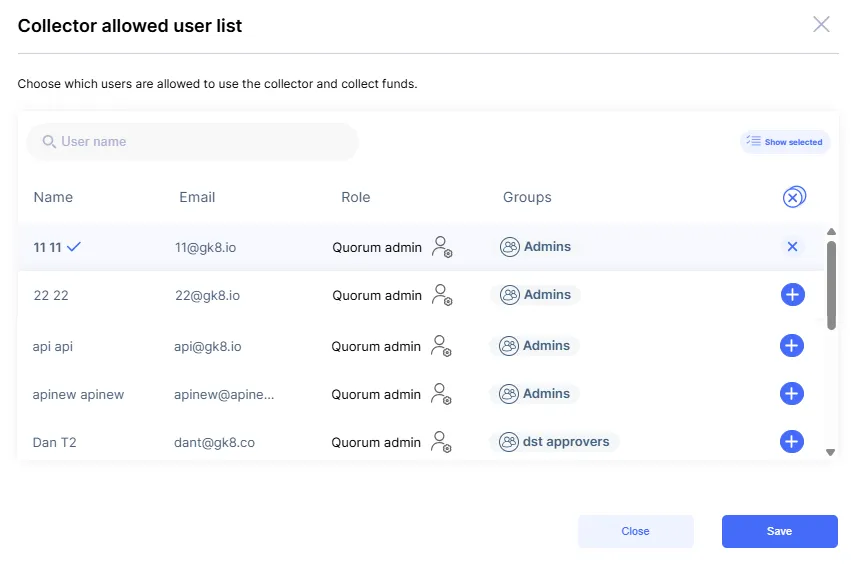
Task: Select the 22 22 user name
Action: [x=51, y=295]
